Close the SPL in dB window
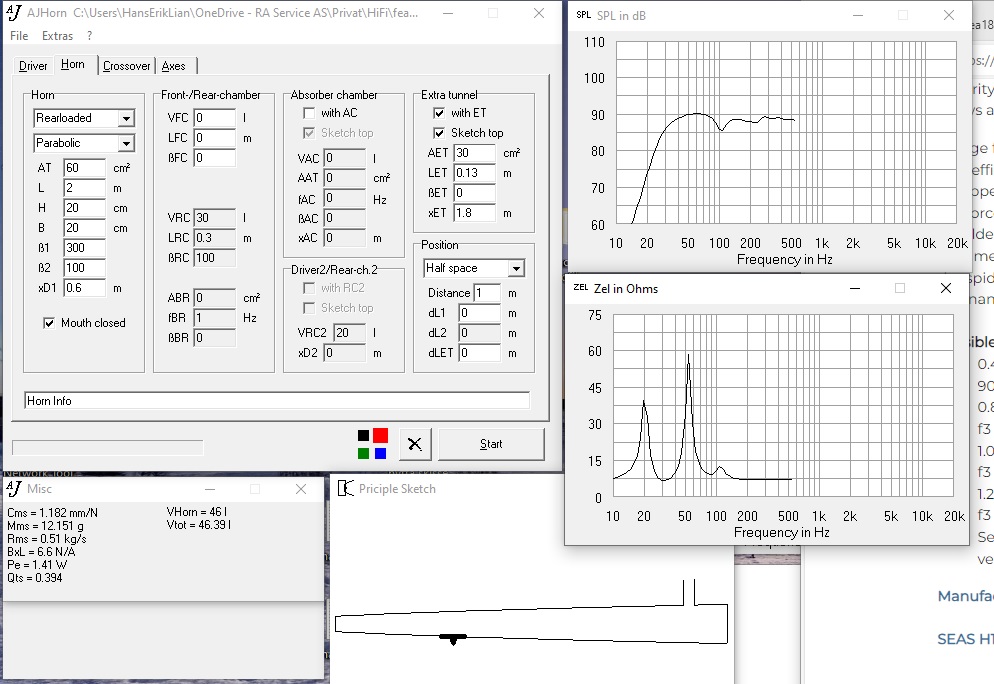 pyautogui.click(x=948, y=15)
